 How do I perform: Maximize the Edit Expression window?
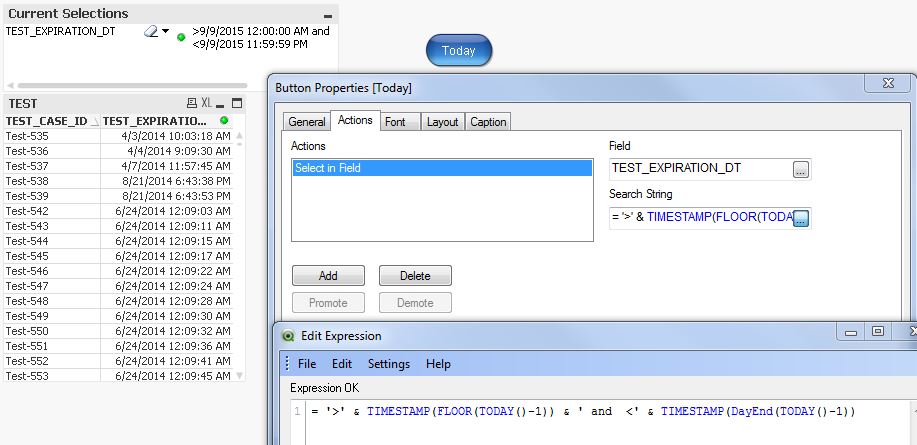[x=878, y=332]
